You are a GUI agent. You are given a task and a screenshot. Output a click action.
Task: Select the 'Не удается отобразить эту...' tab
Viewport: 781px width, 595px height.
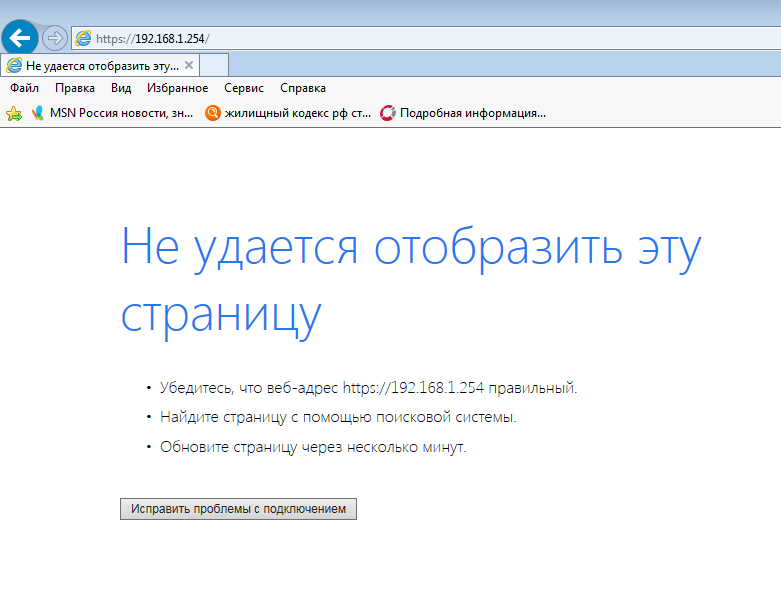(100, 65)
